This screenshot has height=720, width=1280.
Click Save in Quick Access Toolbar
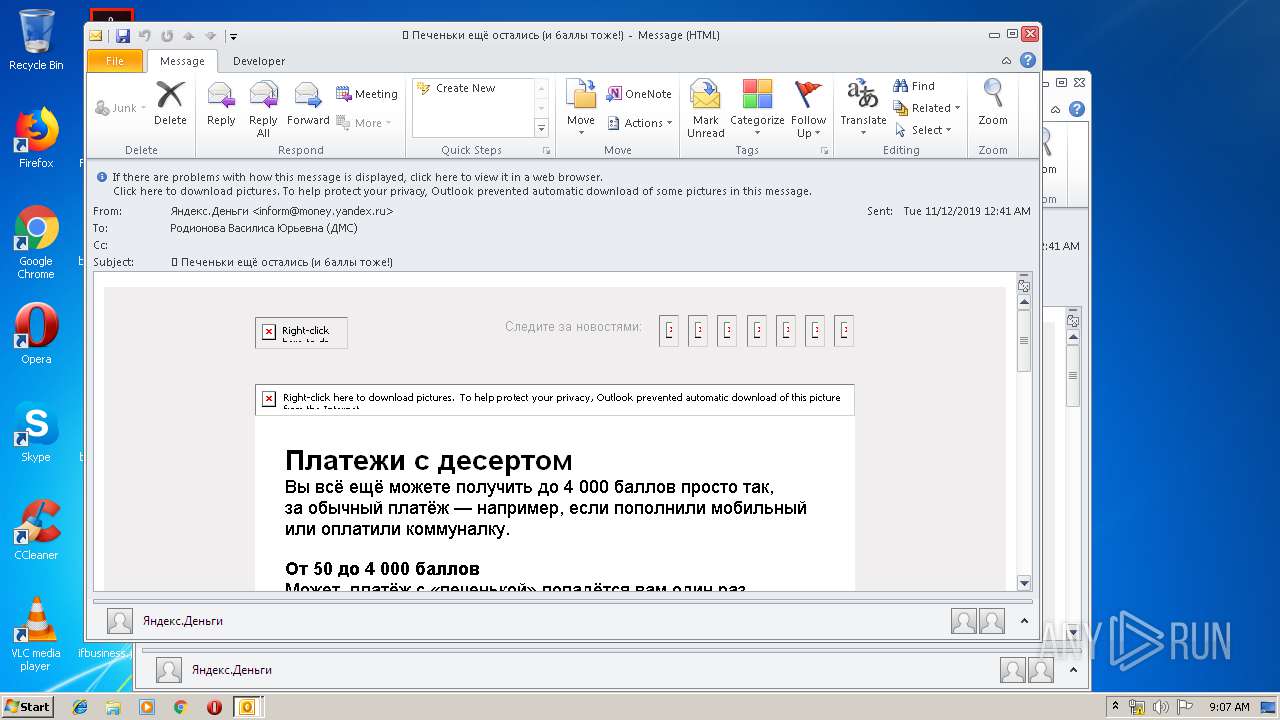(x=122, y=36)
